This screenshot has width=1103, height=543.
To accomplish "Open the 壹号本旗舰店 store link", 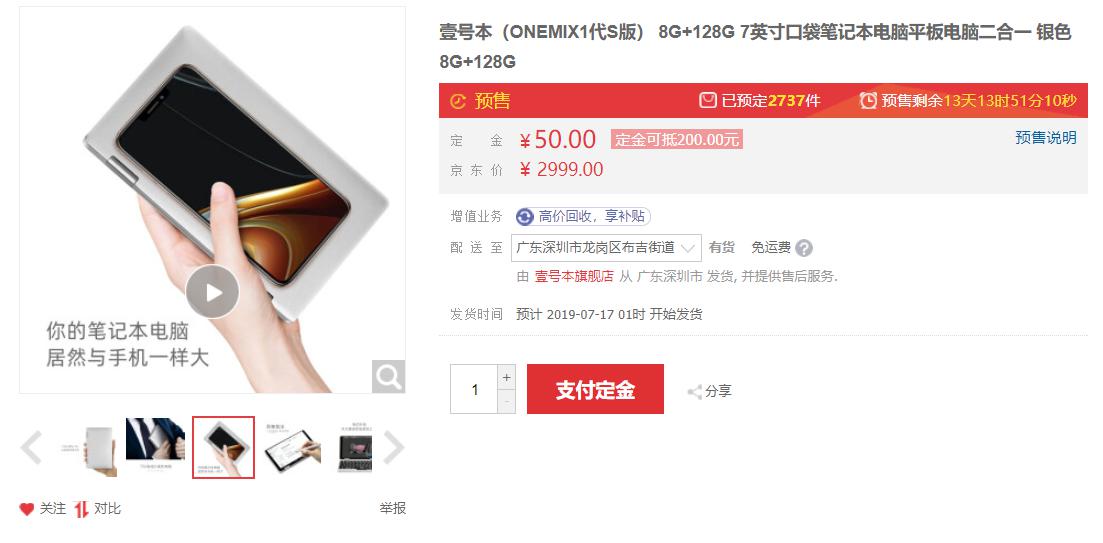I will pyautogui.click(x=574, y=276).
